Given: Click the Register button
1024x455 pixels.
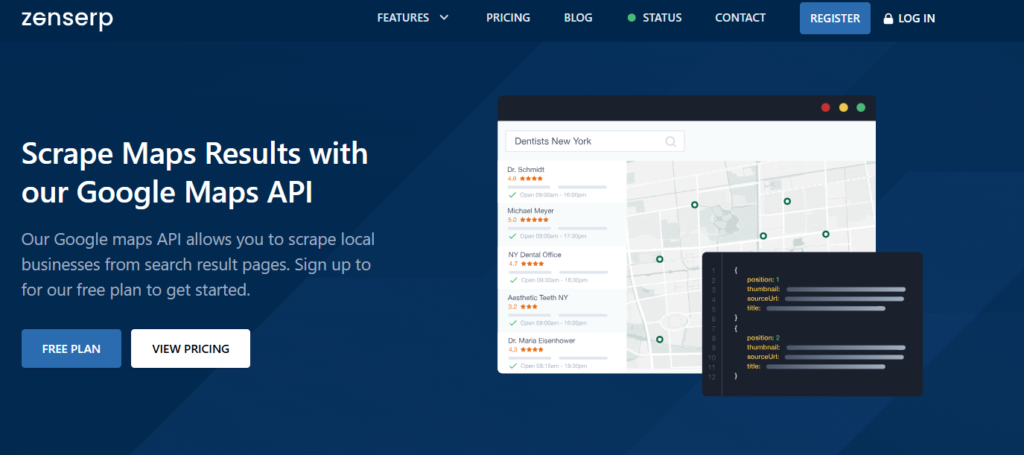Looking at the screenshot, I should (834, 18).
